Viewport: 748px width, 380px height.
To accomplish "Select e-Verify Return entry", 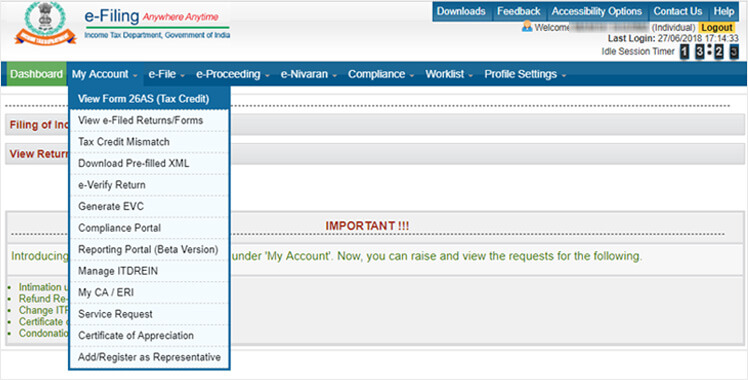I will tap(149, 185).
